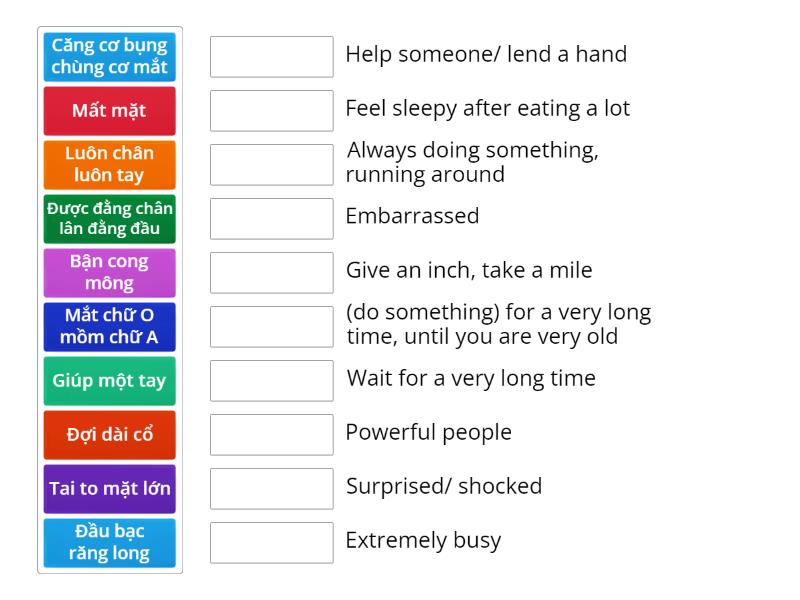This screenshot has height=600, width=800.
Task: Select the 'Căng cơ bụng chùng cơ mắt' tile
Action: (110, 57)
